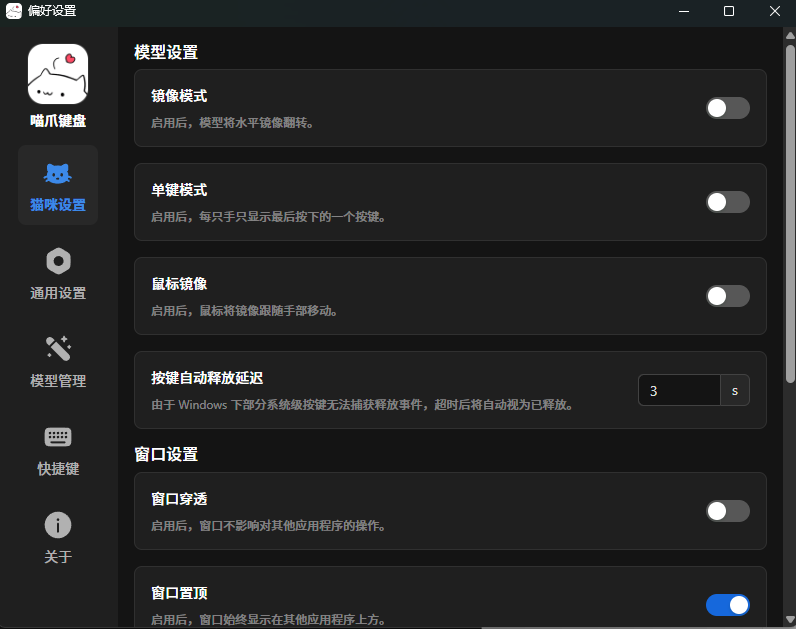Go to the 通用设置 tab label

[x=58, y=293]
